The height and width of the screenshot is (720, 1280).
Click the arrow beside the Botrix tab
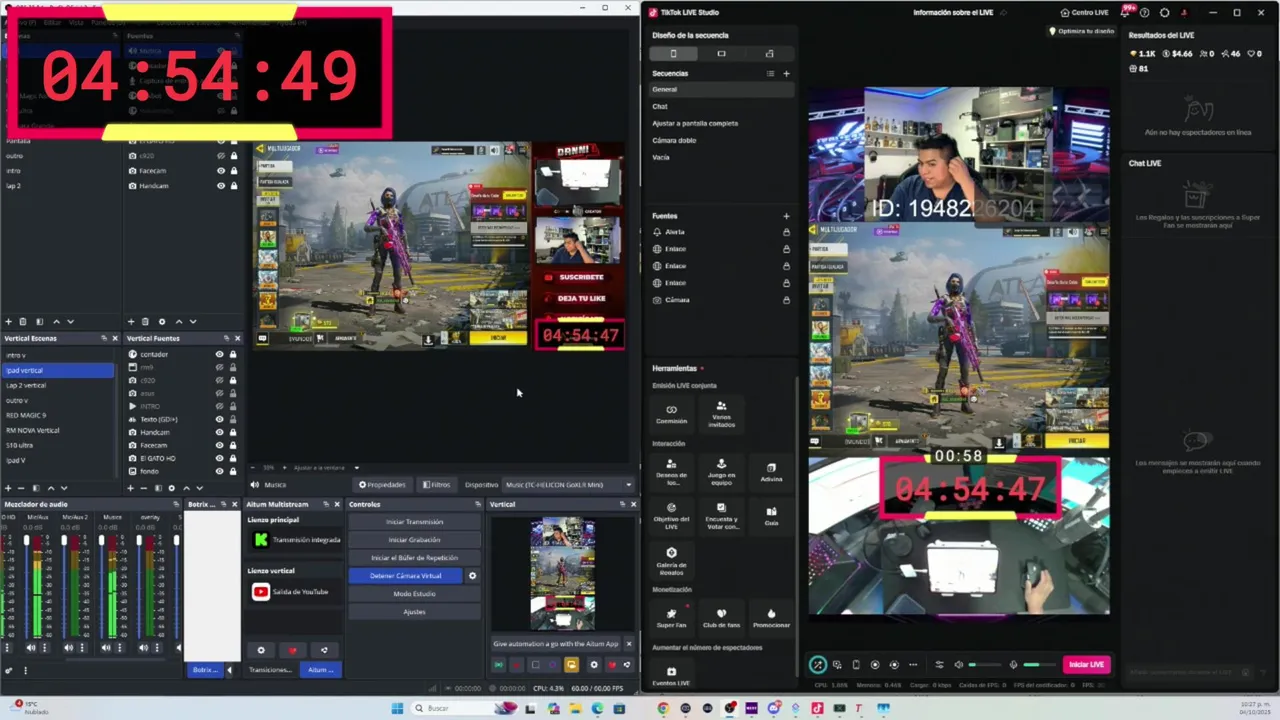[x=229, y=670]
